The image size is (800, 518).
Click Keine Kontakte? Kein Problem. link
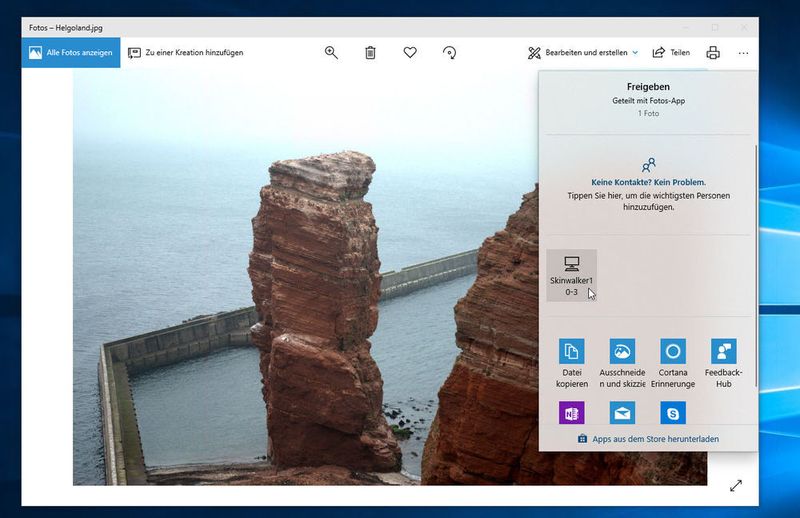point(648,182)
